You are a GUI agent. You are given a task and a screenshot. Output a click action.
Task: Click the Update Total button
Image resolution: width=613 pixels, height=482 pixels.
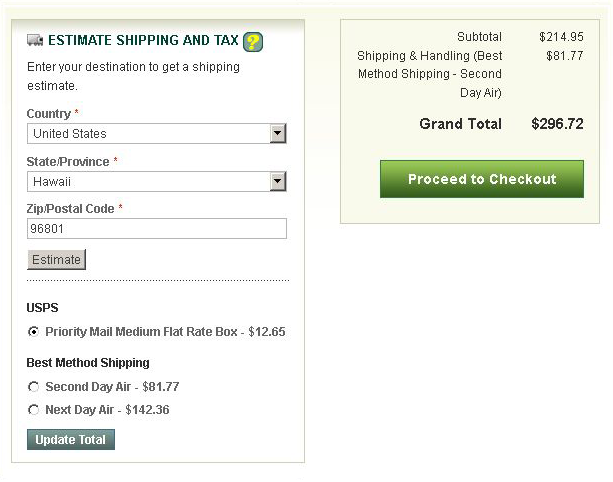pos(71,440)
